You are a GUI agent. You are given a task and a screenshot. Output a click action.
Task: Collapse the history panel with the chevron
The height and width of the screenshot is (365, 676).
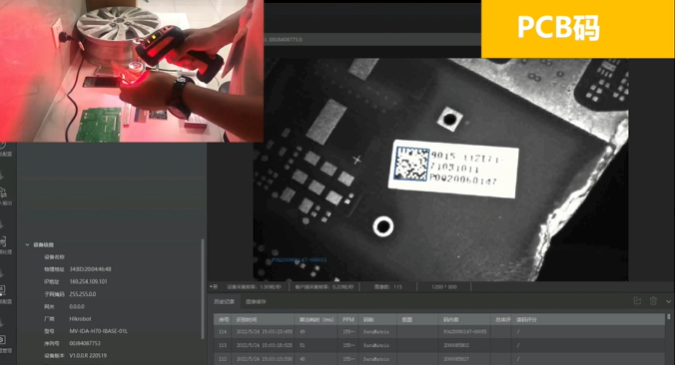coord(669,301)
